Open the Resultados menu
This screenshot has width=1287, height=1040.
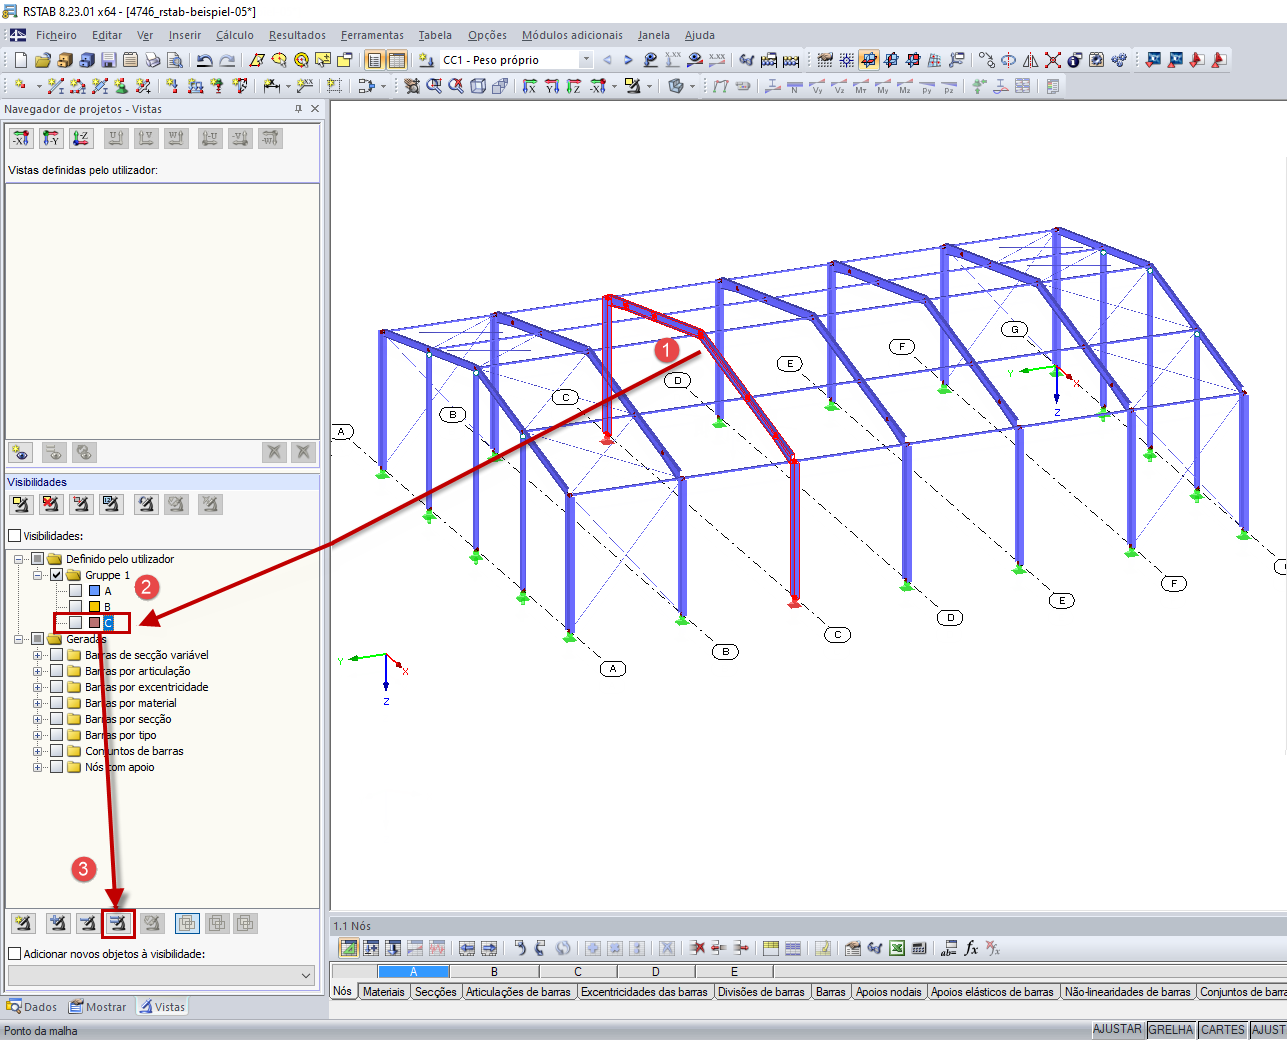tap(297, 35)
